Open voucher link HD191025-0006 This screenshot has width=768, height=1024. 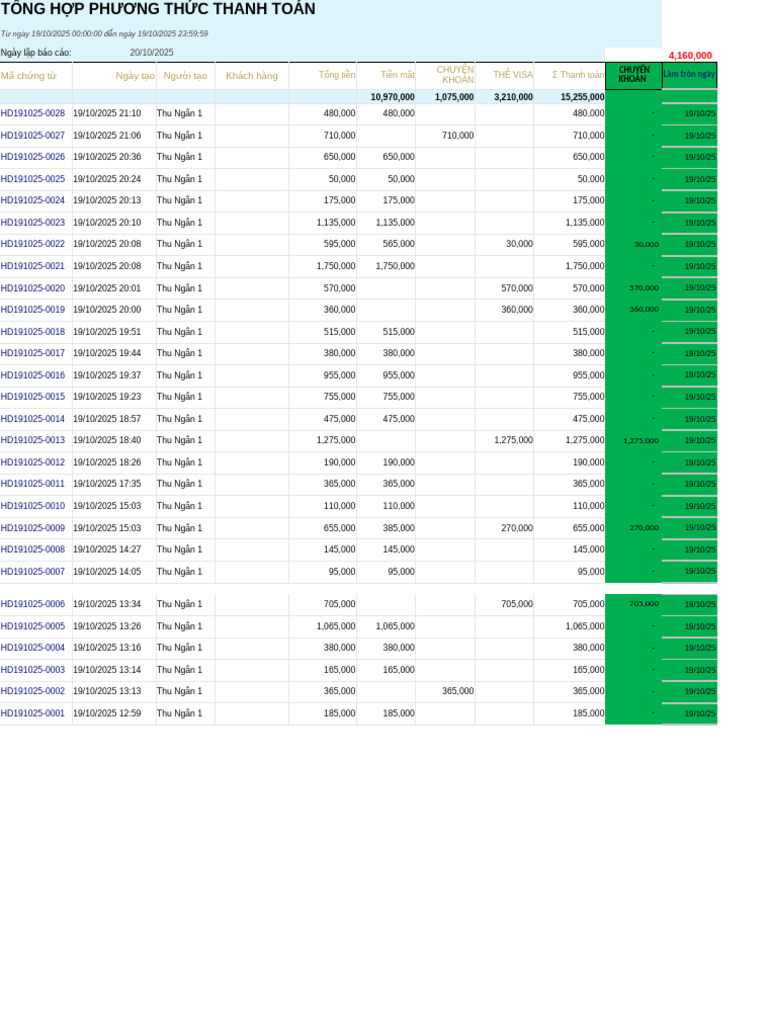(x=33, y=604)
